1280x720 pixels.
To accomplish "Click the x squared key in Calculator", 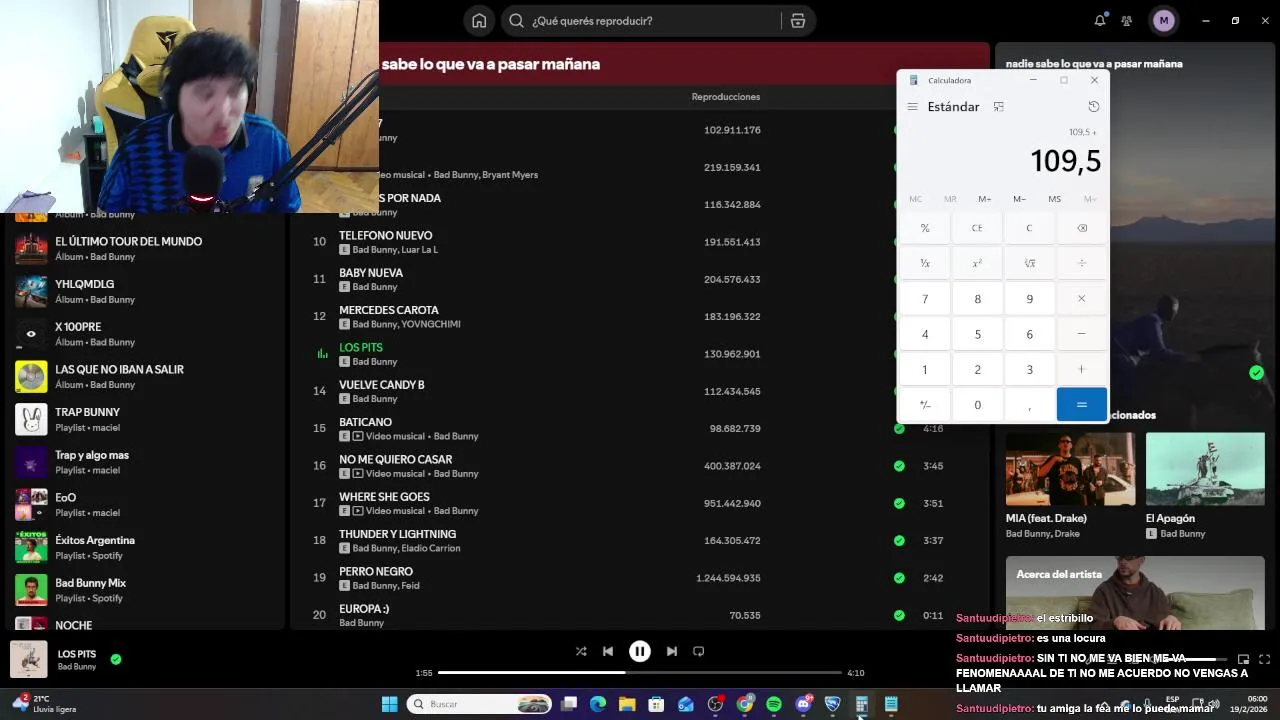I will pyautogui.click(x=977, y=263).
